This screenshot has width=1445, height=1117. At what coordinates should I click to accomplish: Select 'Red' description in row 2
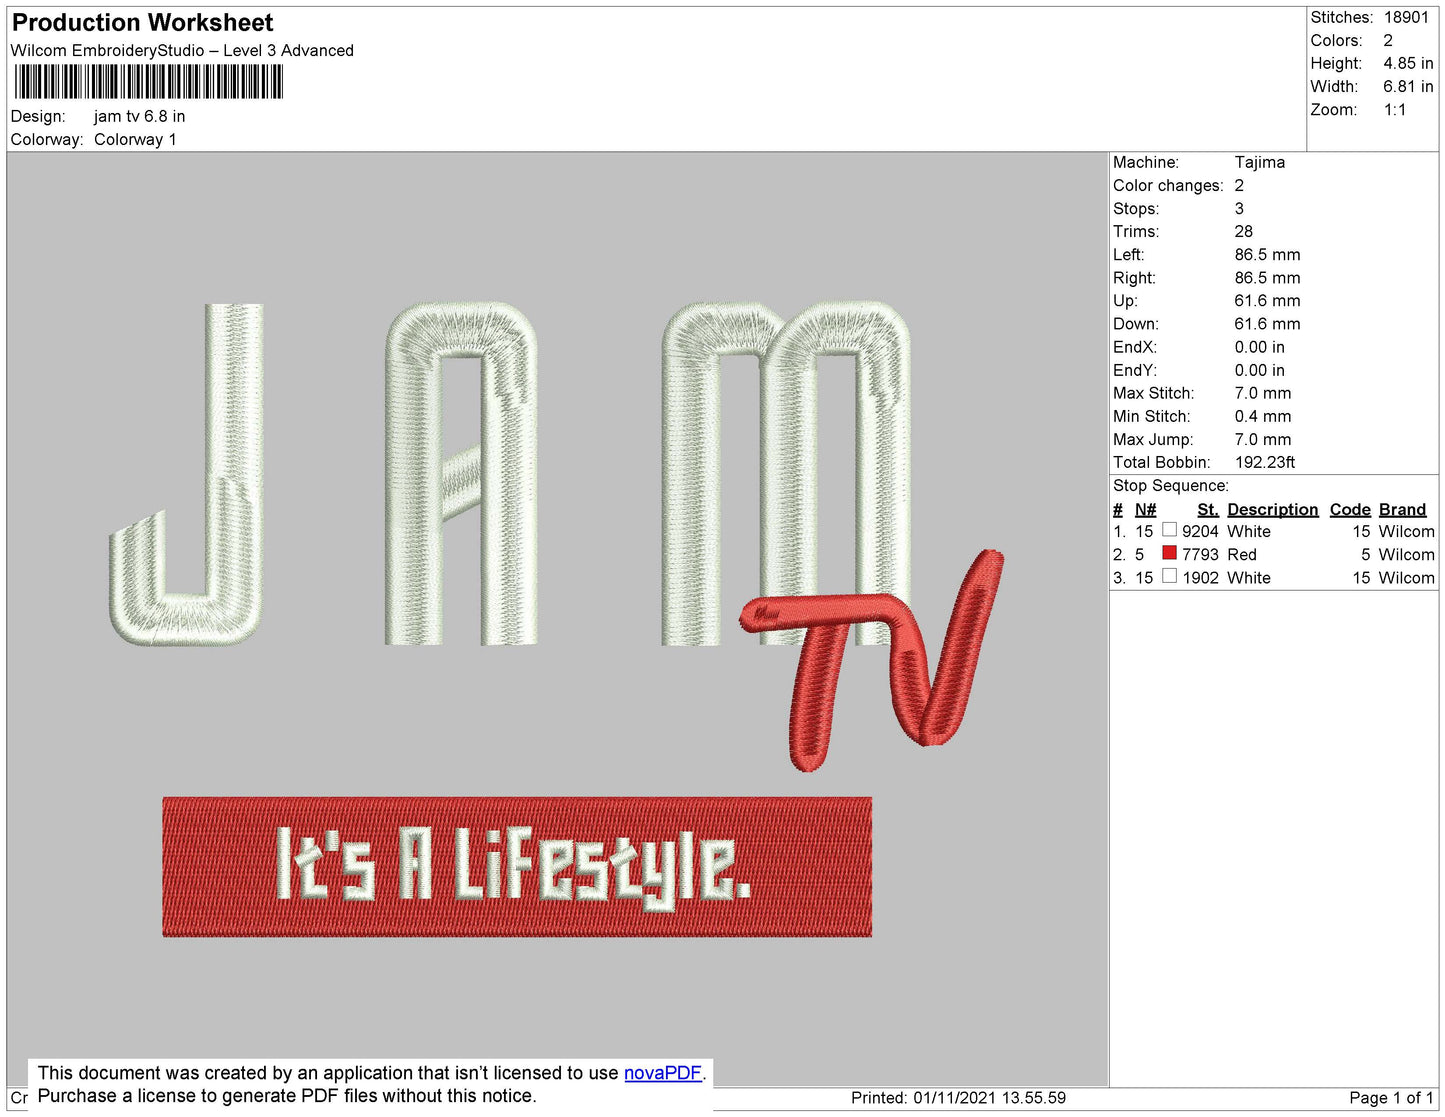(1241, 555)
